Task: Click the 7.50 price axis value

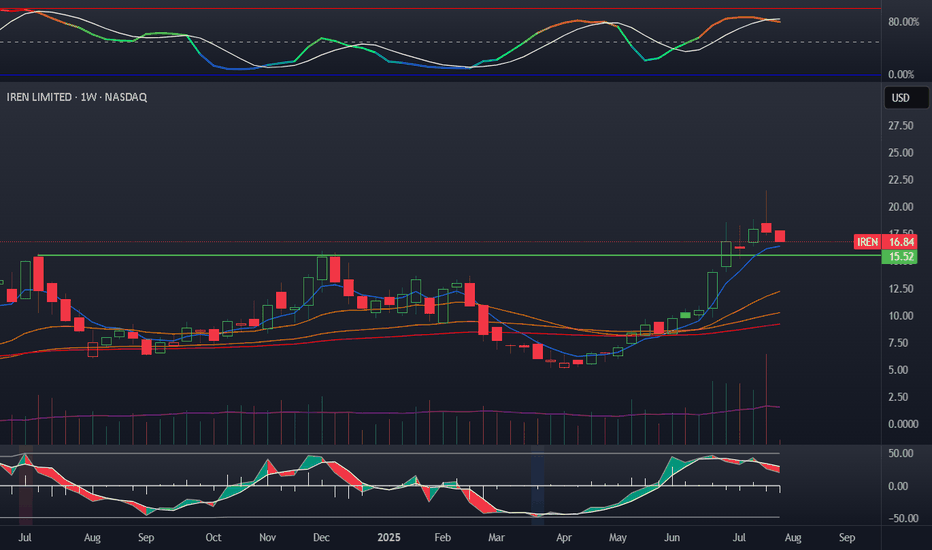Action: coord(900,343)
